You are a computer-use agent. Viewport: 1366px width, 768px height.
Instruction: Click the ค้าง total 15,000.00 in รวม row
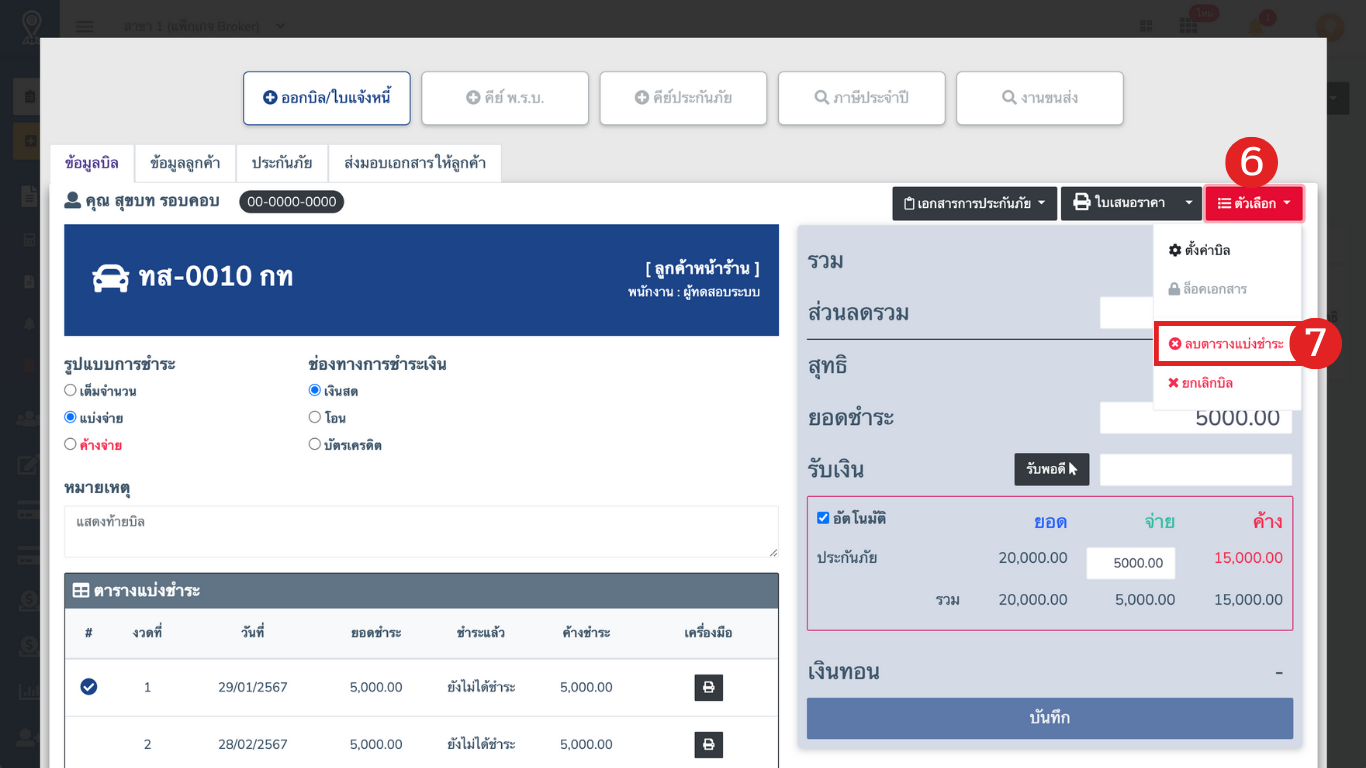1248,600
